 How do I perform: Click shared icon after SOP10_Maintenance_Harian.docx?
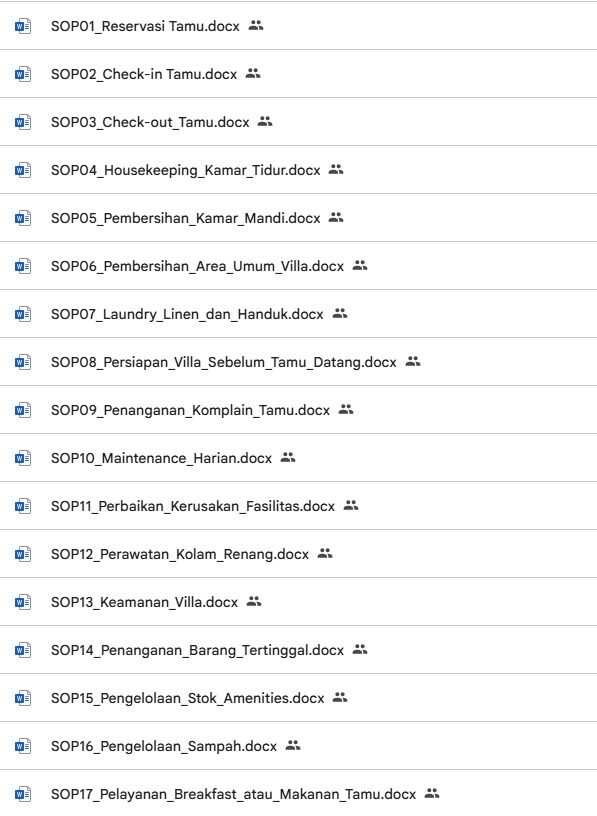tap(288, 457)
